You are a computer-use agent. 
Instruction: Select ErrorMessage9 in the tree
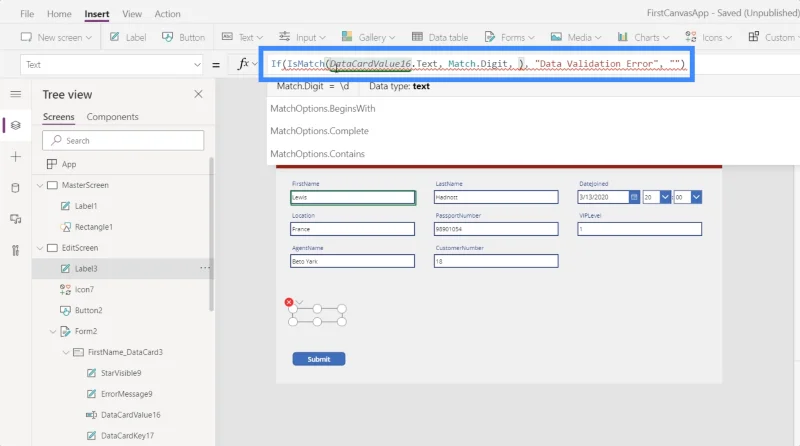pos(127,394)
